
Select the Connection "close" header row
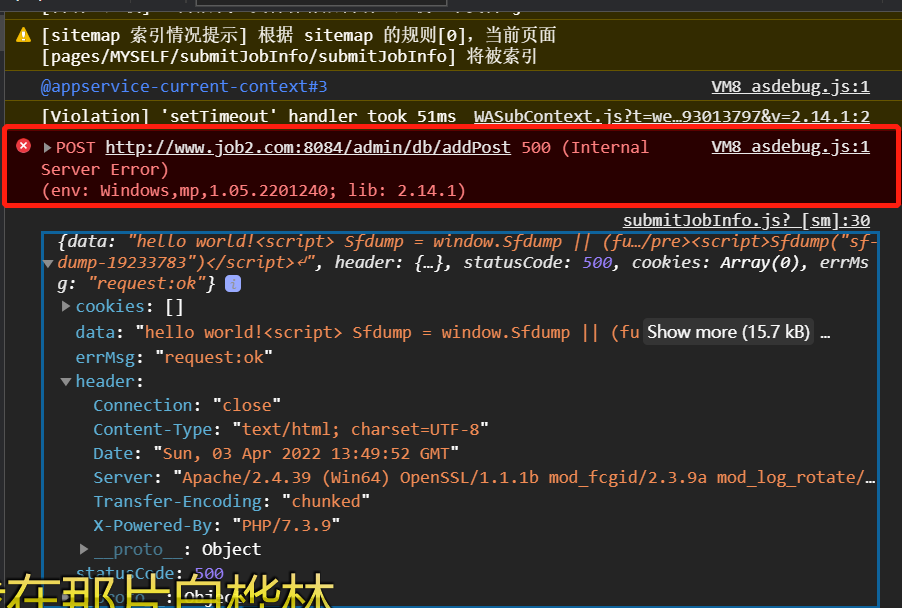(187, 406)
